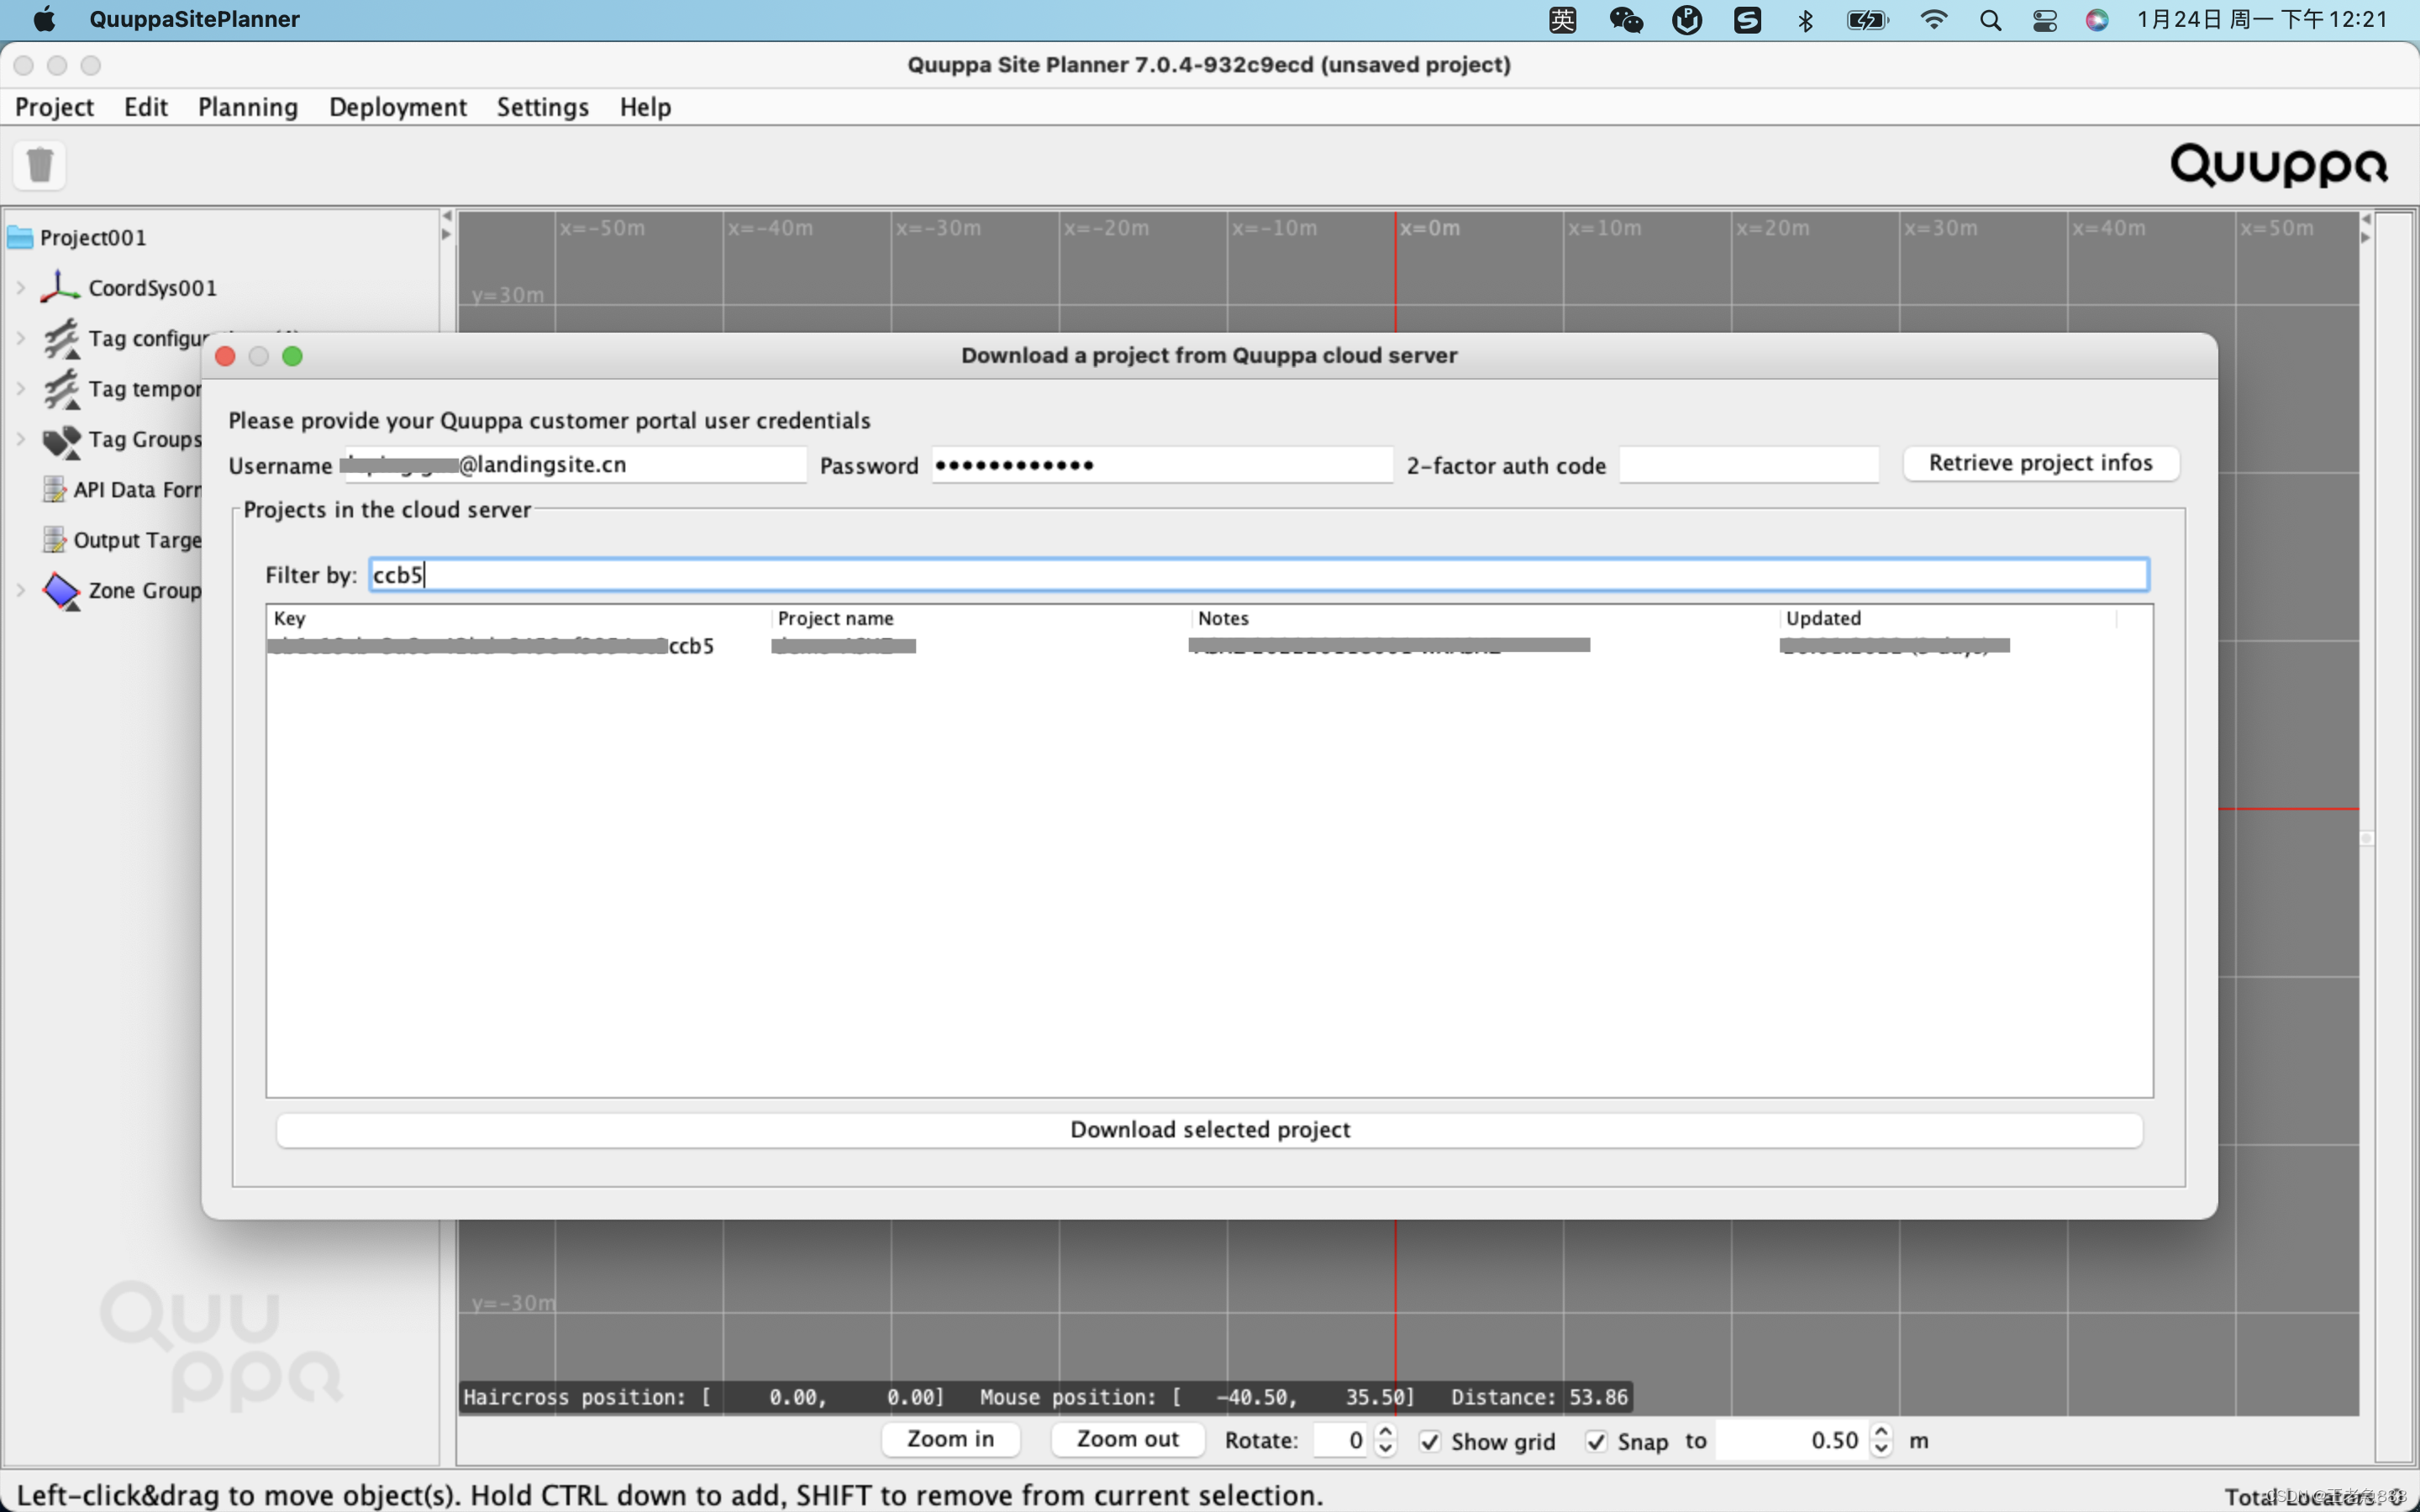2420x1512 pixels.
Task: Click Download selected project button
Action: [1209, 1130]
